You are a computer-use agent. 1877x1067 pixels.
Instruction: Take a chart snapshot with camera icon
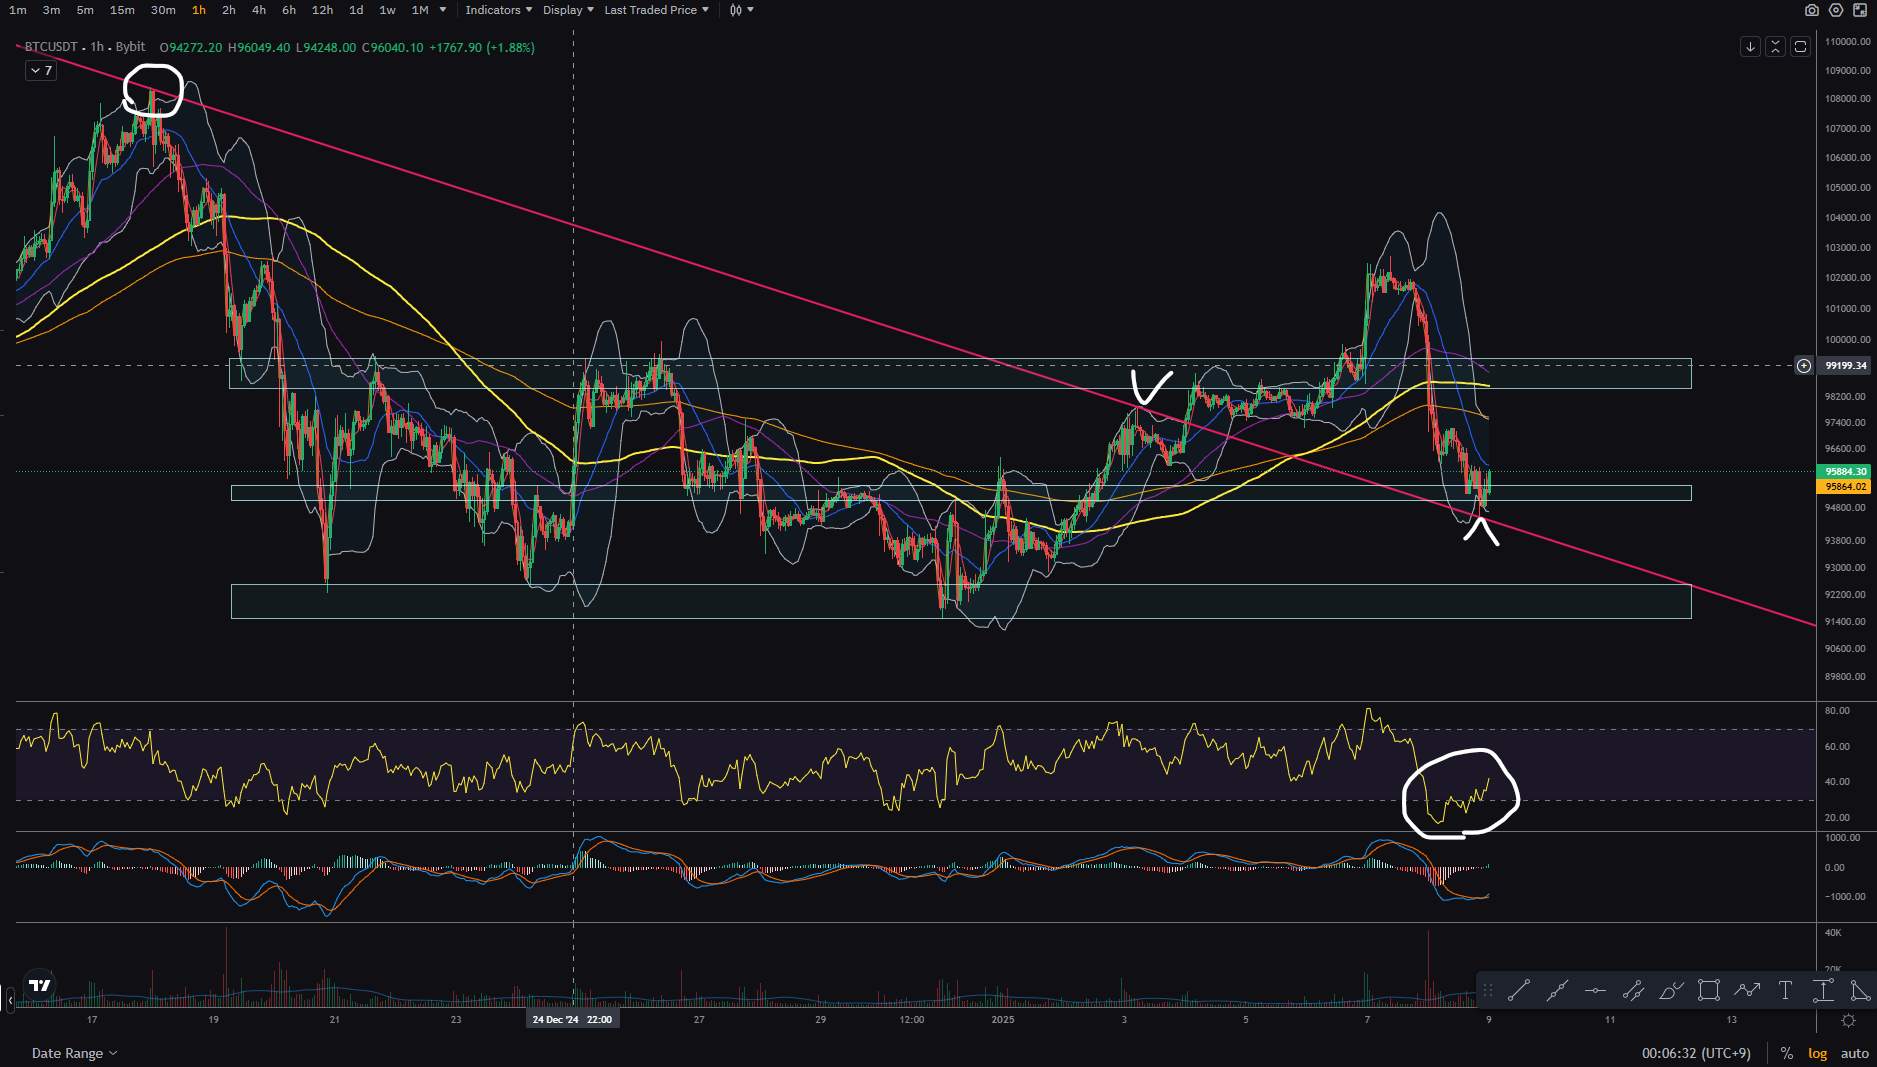(x=1812, y=10)
